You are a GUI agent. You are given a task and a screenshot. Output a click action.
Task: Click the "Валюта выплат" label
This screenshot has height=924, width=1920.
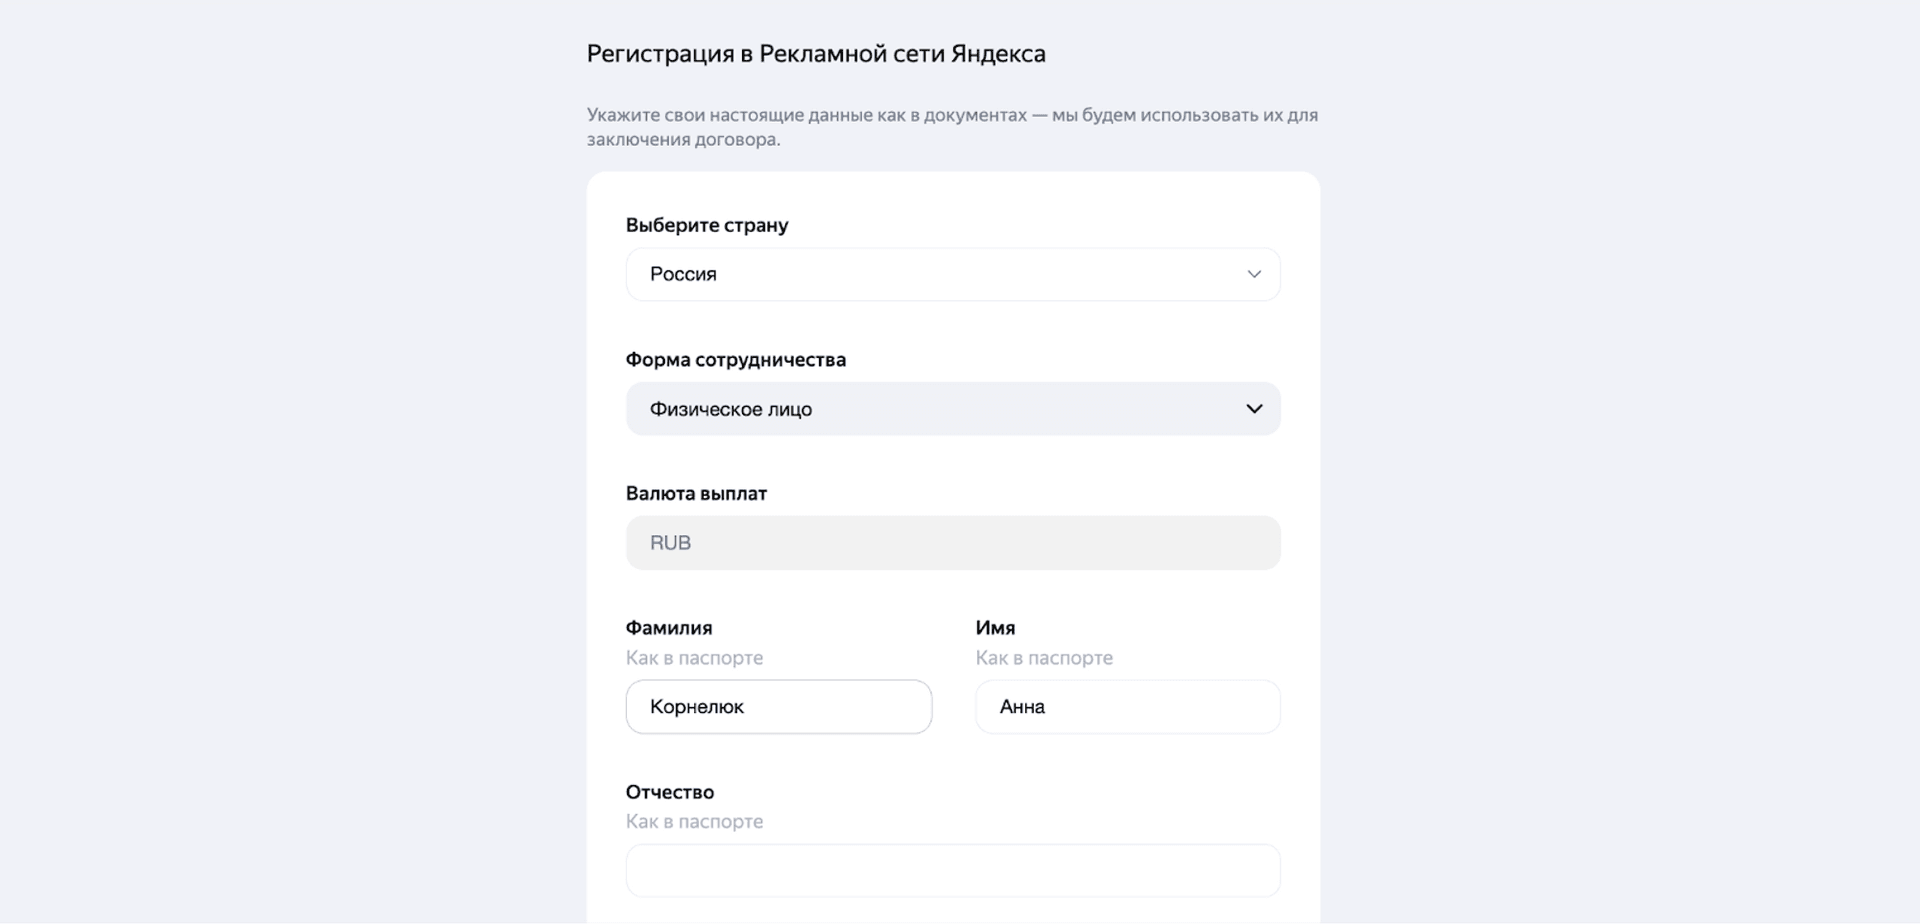[x=696, y=493]
